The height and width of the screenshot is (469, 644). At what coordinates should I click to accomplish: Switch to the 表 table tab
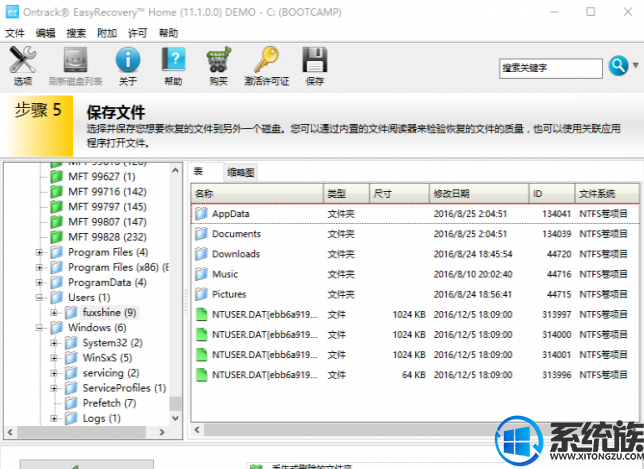pos(198,171)
